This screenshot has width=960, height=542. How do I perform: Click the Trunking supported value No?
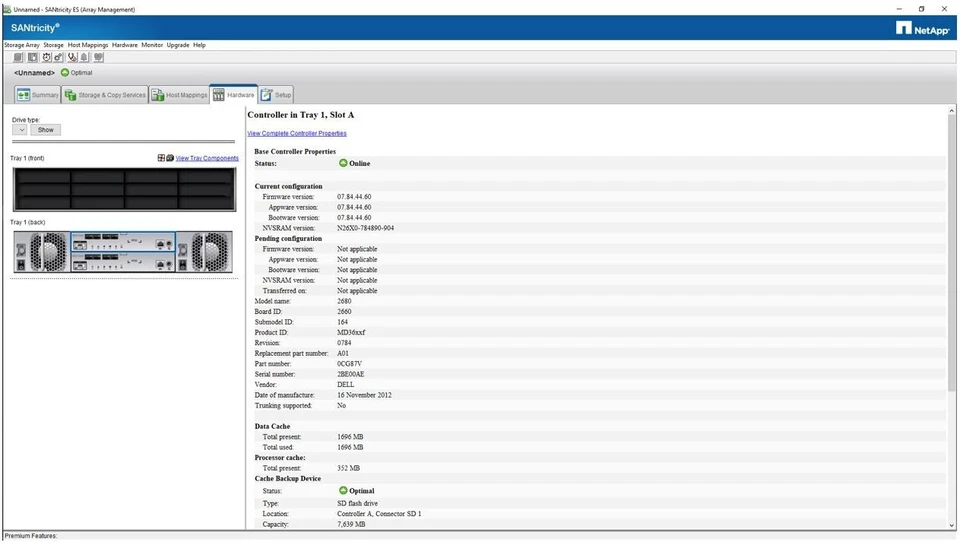[341, 405]
